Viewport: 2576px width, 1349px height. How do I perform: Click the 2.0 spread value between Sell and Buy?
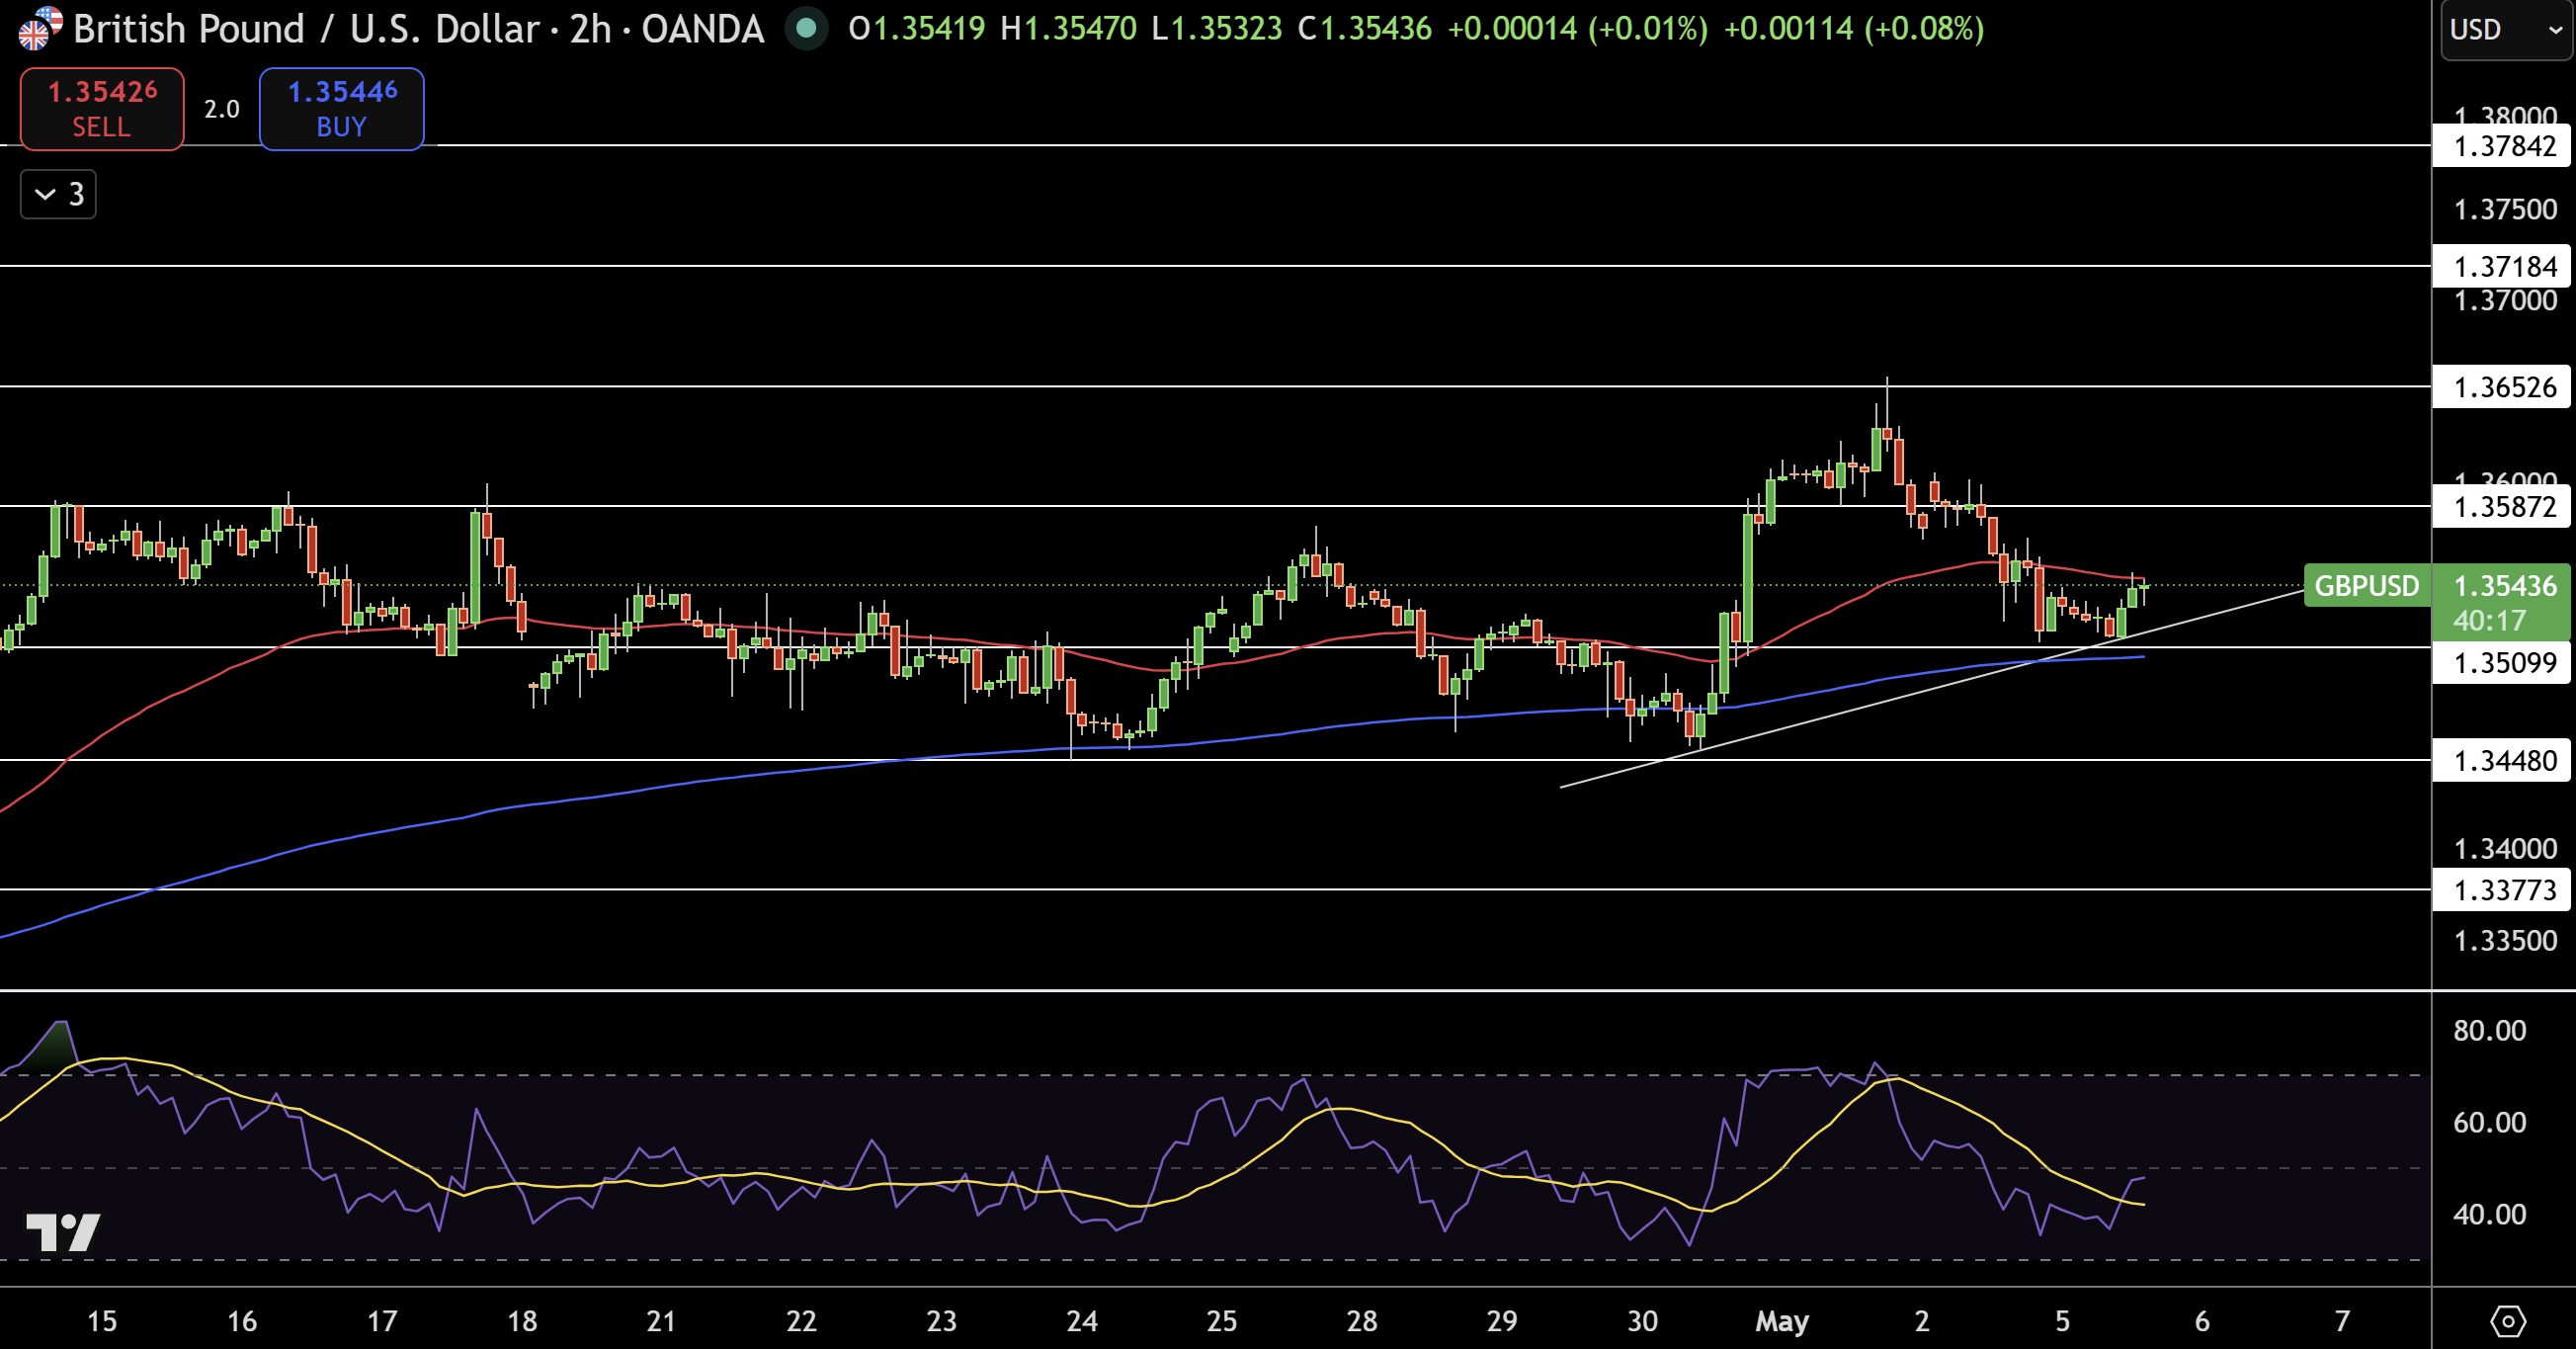pos(222,109)
